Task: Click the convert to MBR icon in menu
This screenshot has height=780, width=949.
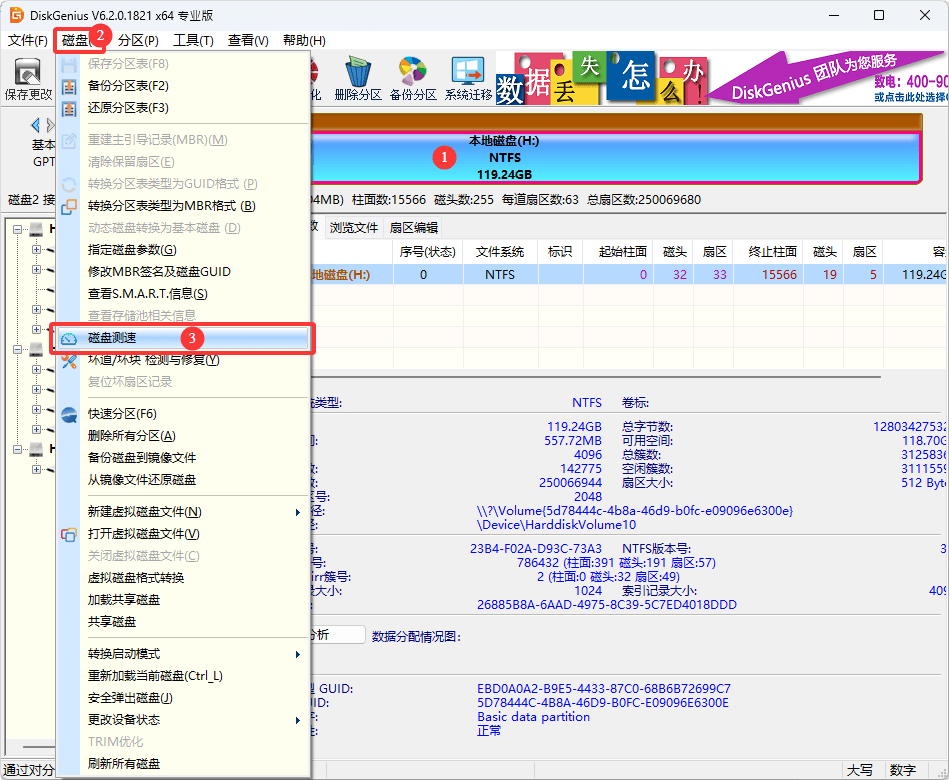Action: point(70,206)
